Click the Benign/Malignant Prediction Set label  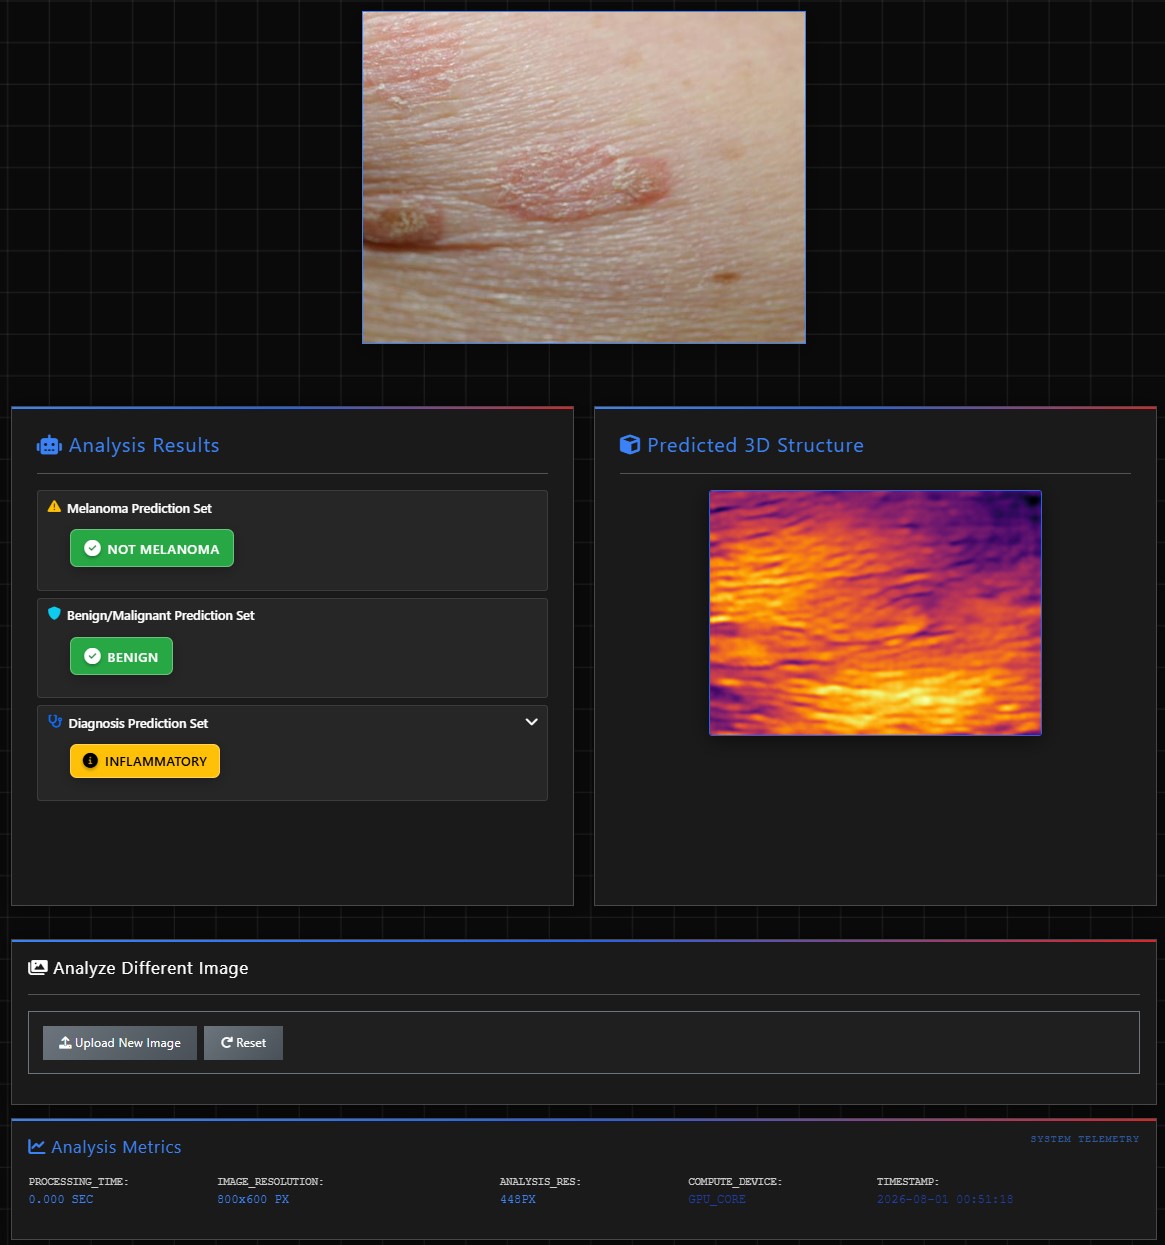pyautogui.click(x=160, y=615)
